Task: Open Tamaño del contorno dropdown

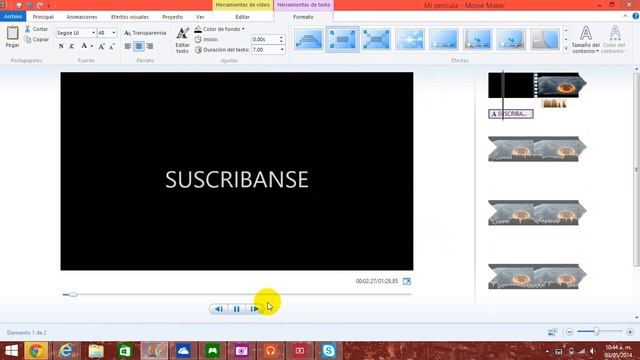Action: coord(586,40)
